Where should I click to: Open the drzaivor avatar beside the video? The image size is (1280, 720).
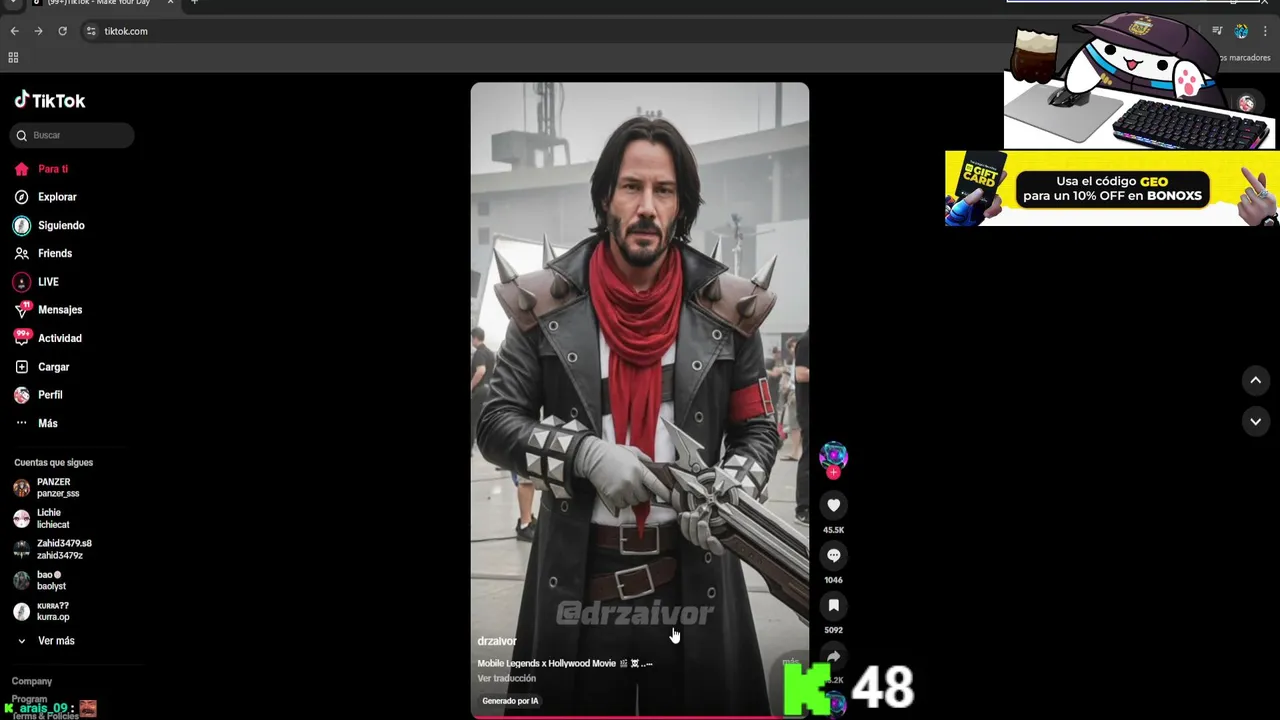point(833,456)
